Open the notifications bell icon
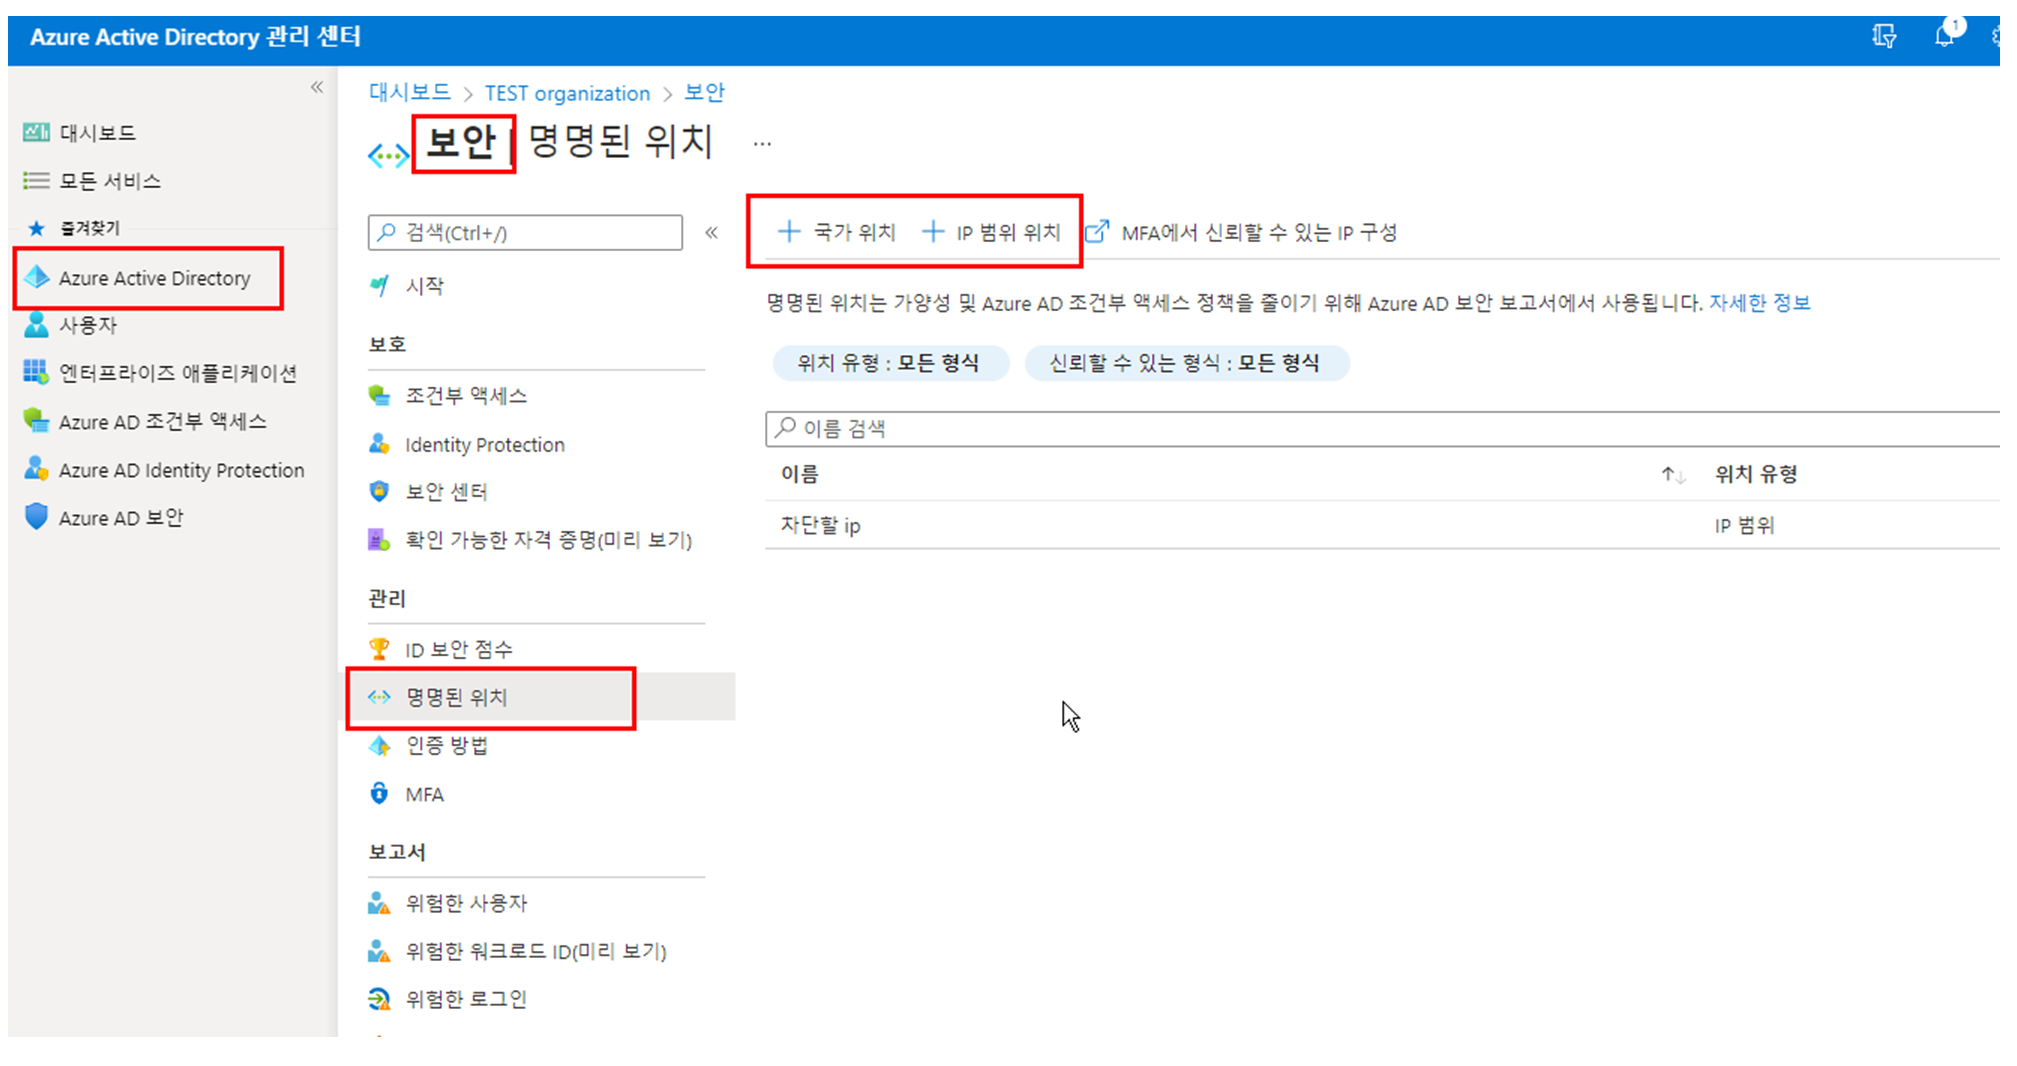The height and width of the screenshot is (1066, 2017). click(1943, 37)
